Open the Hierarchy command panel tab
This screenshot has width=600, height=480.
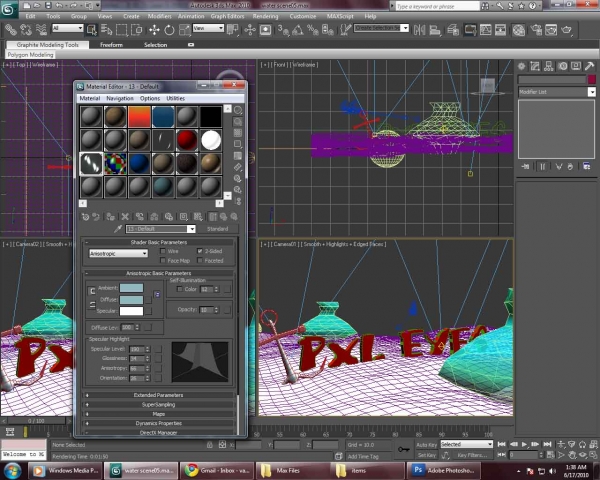pos(548,67)
